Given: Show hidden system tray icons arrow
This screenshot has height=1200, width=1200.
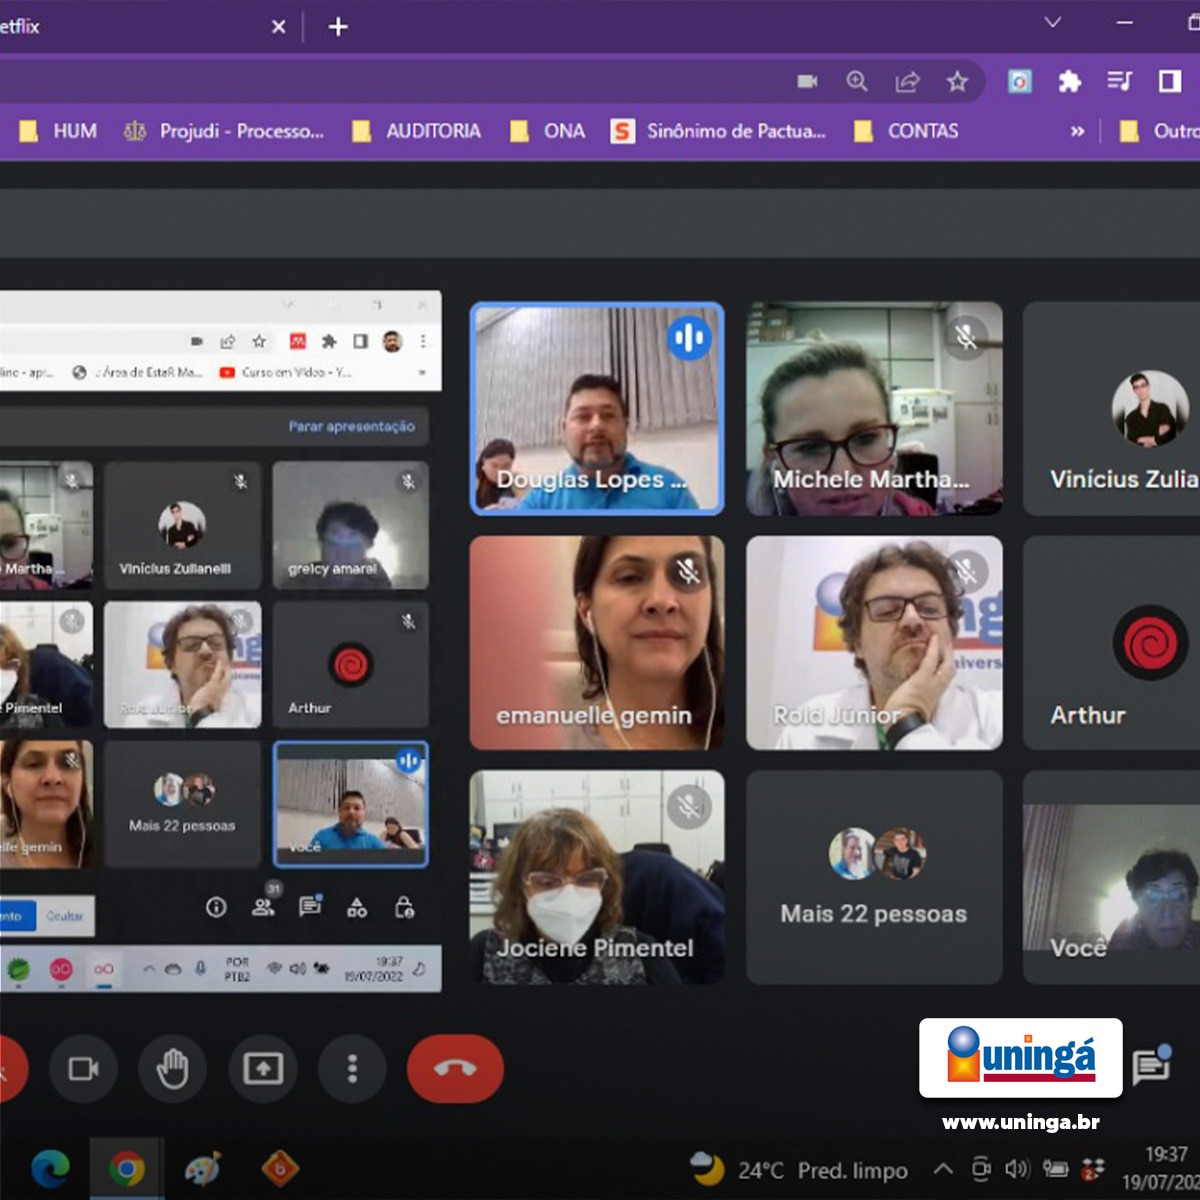Looking at the screenshot, I should point(942,1169).
